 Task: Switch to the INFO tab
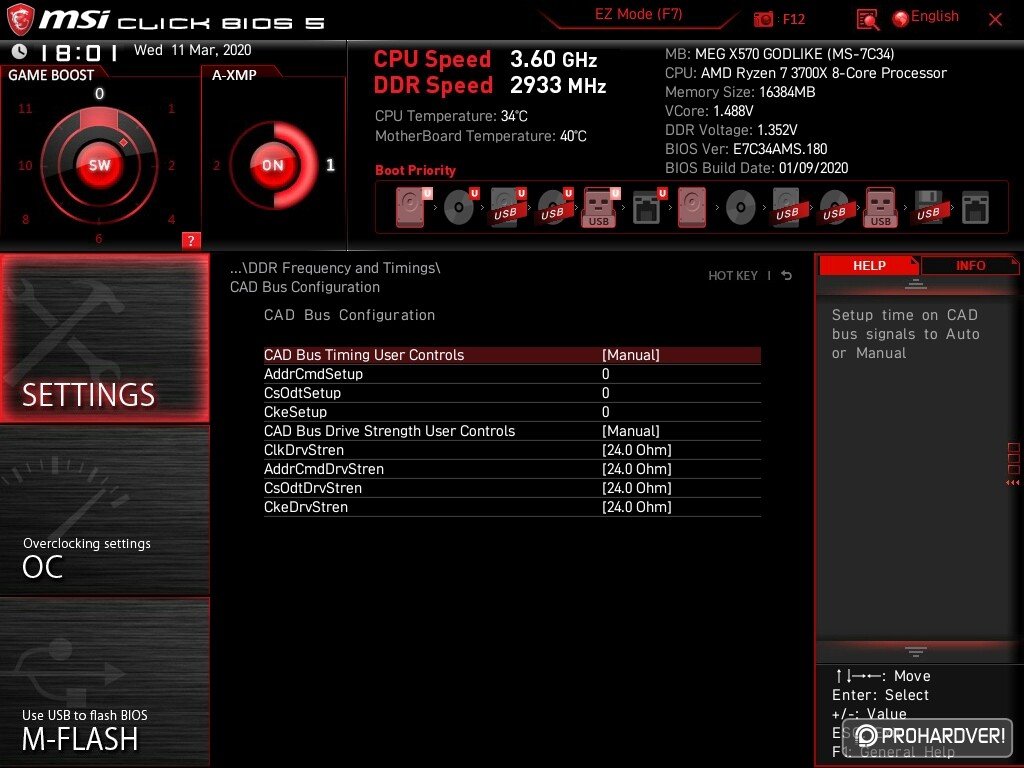click(x=970, y=266)
